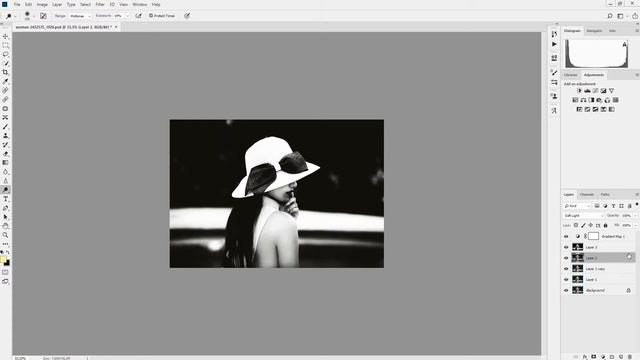This screenshot has height=360, width=640.
Task: Select the Horizontal Type tool
Action: pyautogui.click(x=5, y=199)
